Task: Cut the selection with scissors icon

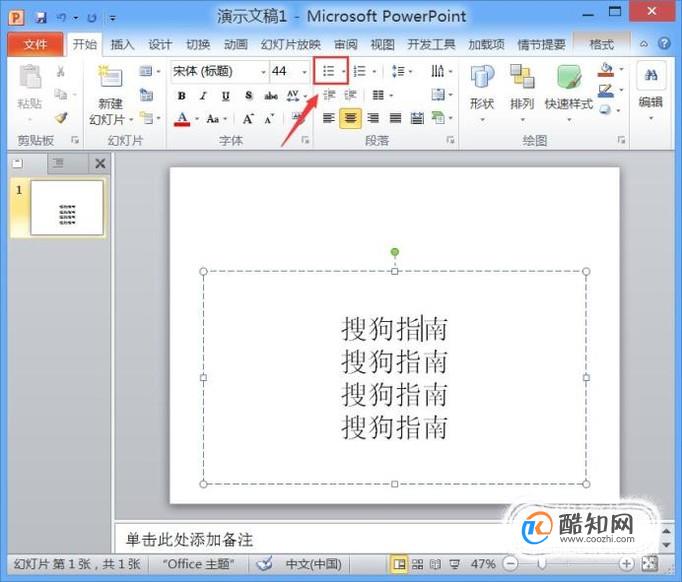Action: click(x=60, y=72)
